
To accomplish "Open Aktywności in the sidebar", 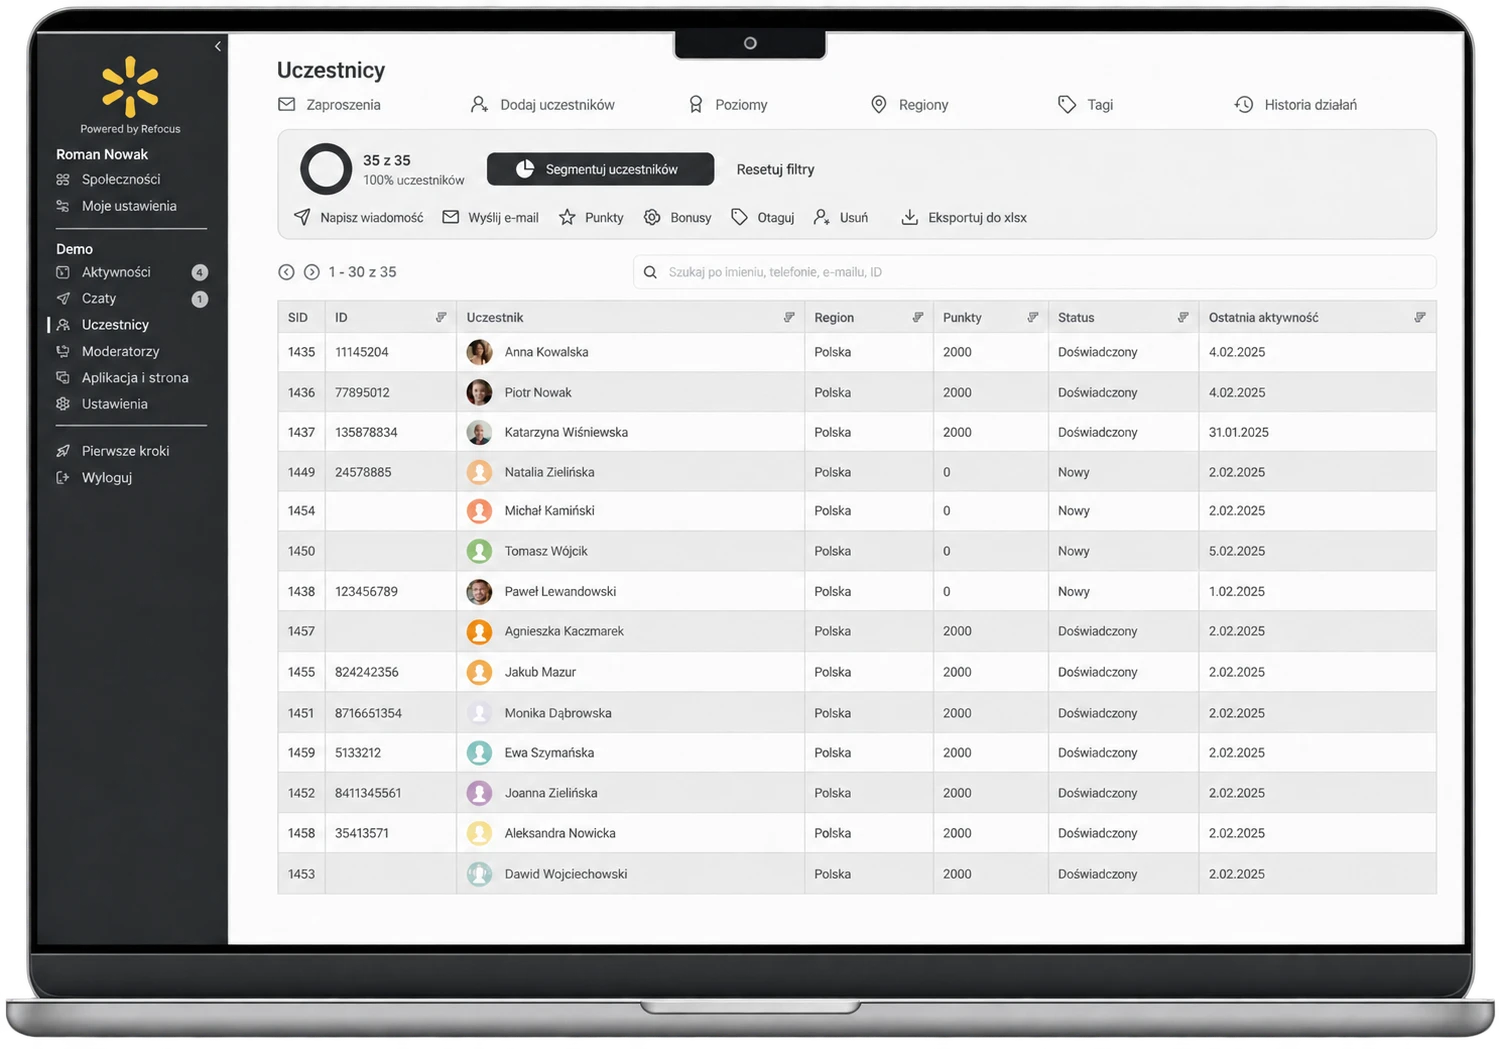I will (x=116, y=272).
